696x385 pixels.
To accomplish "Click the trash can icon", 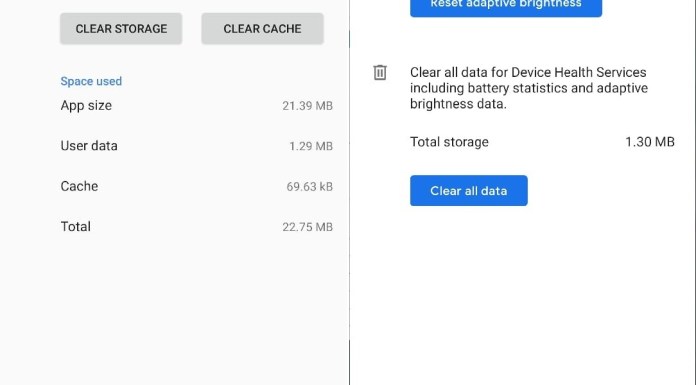I will [380, 72].
